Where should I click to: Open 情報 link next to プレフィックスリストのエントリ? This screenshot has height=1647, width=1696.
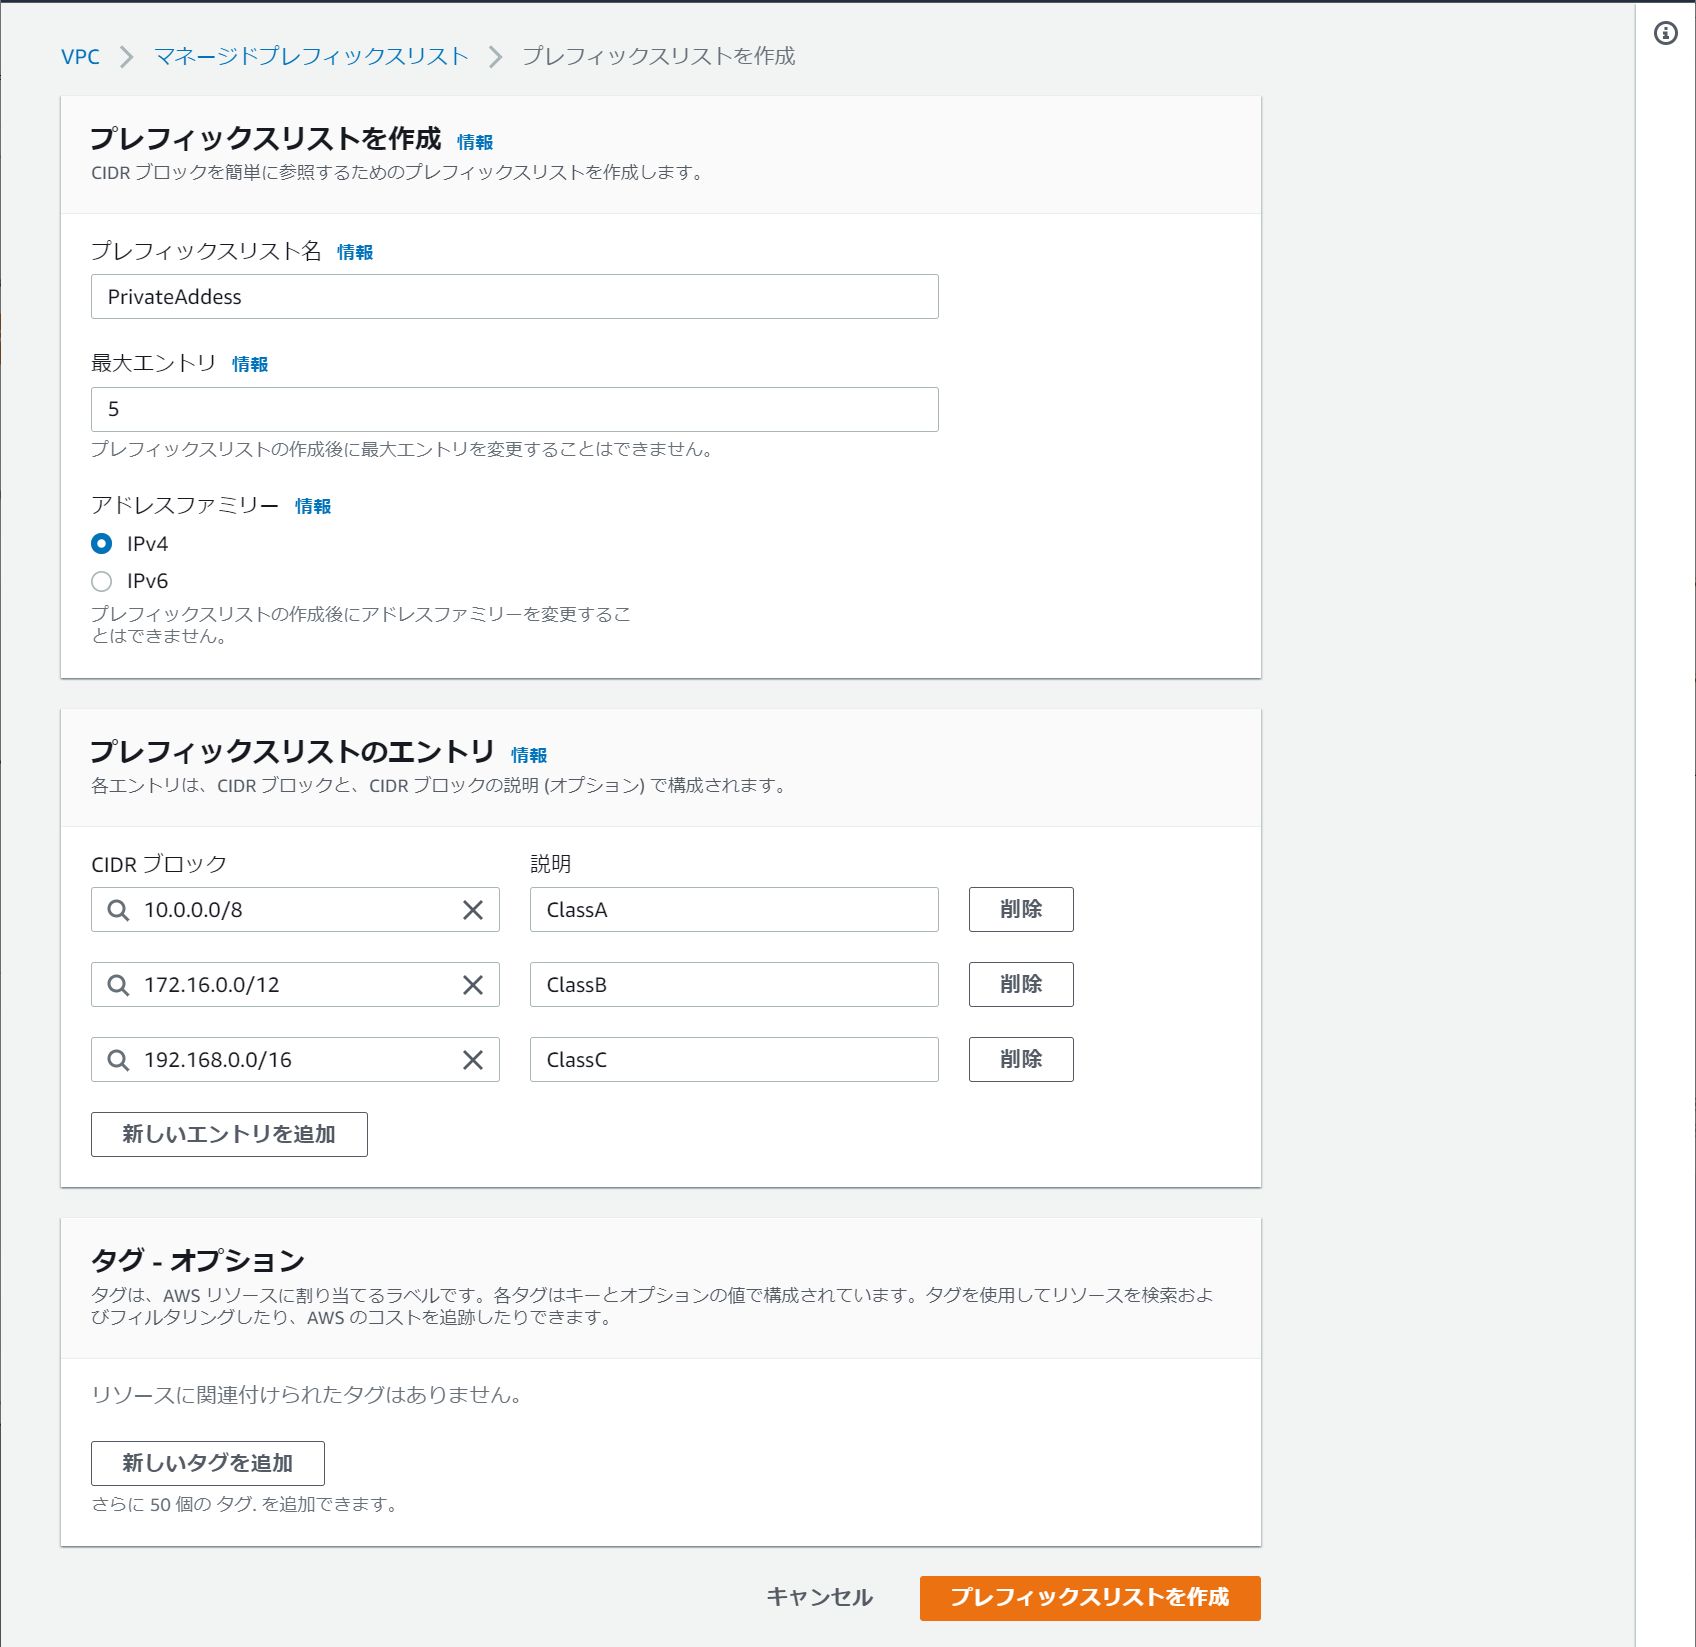pos(529,755)
